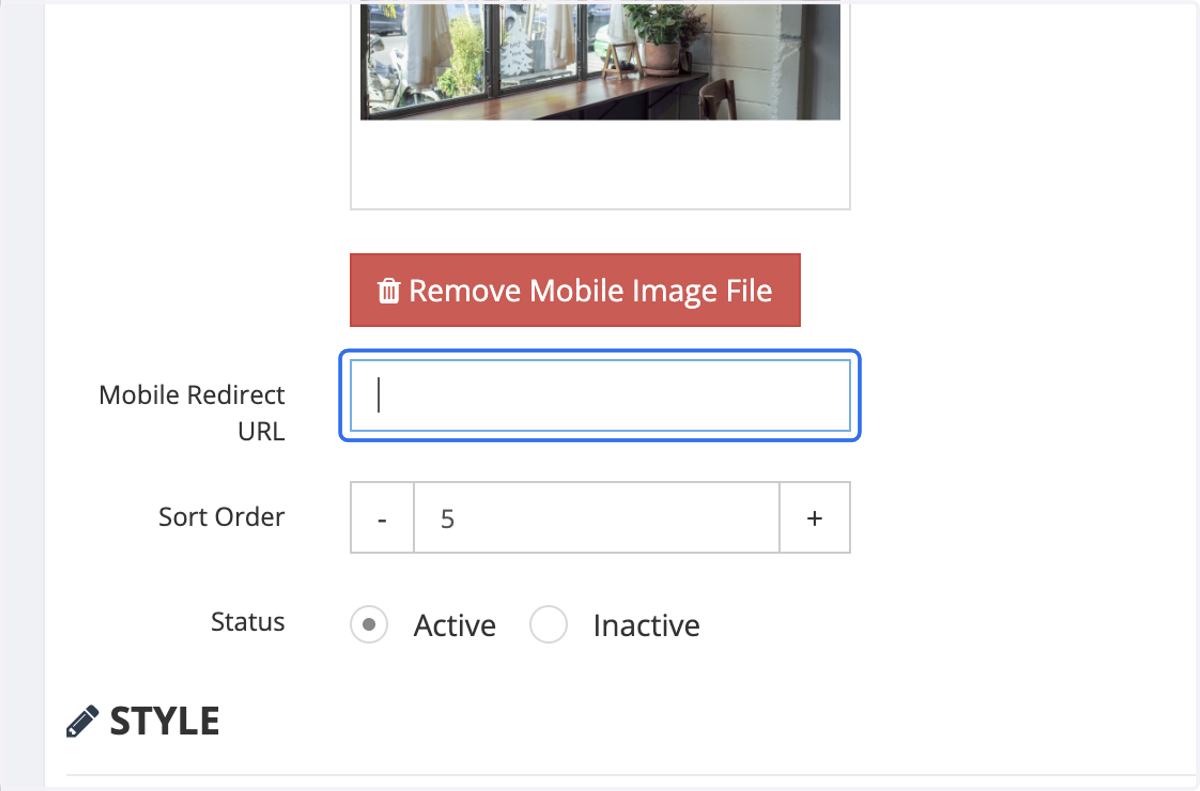Click the mobile image preview thumbnail
1200x791 pixels.
point(600,60)
